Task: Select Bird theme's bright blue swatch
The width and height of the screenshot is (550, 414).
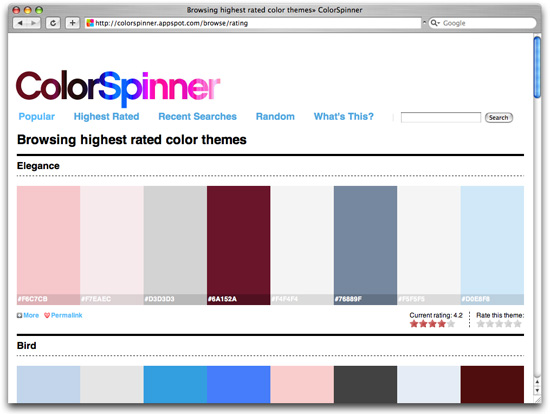Action: point(239,385)
